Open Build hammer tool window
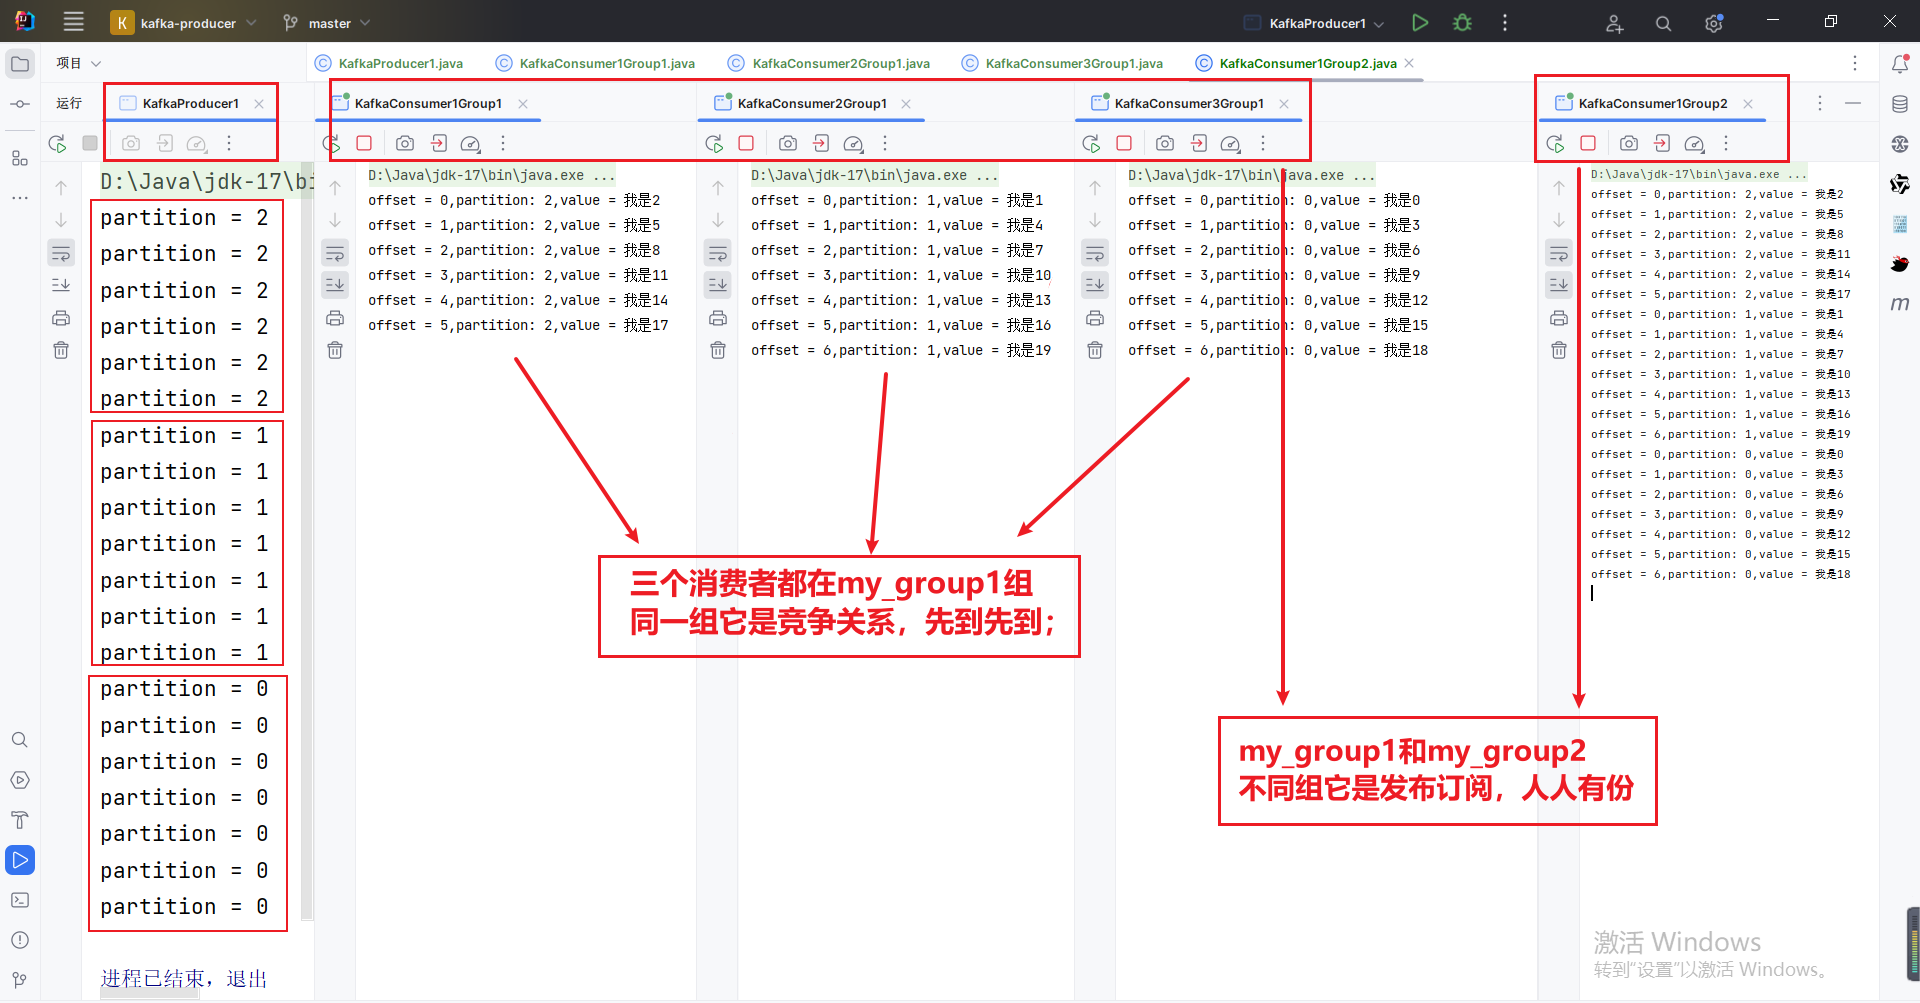Screen dimensions: 1920x1003 [20, 820]
